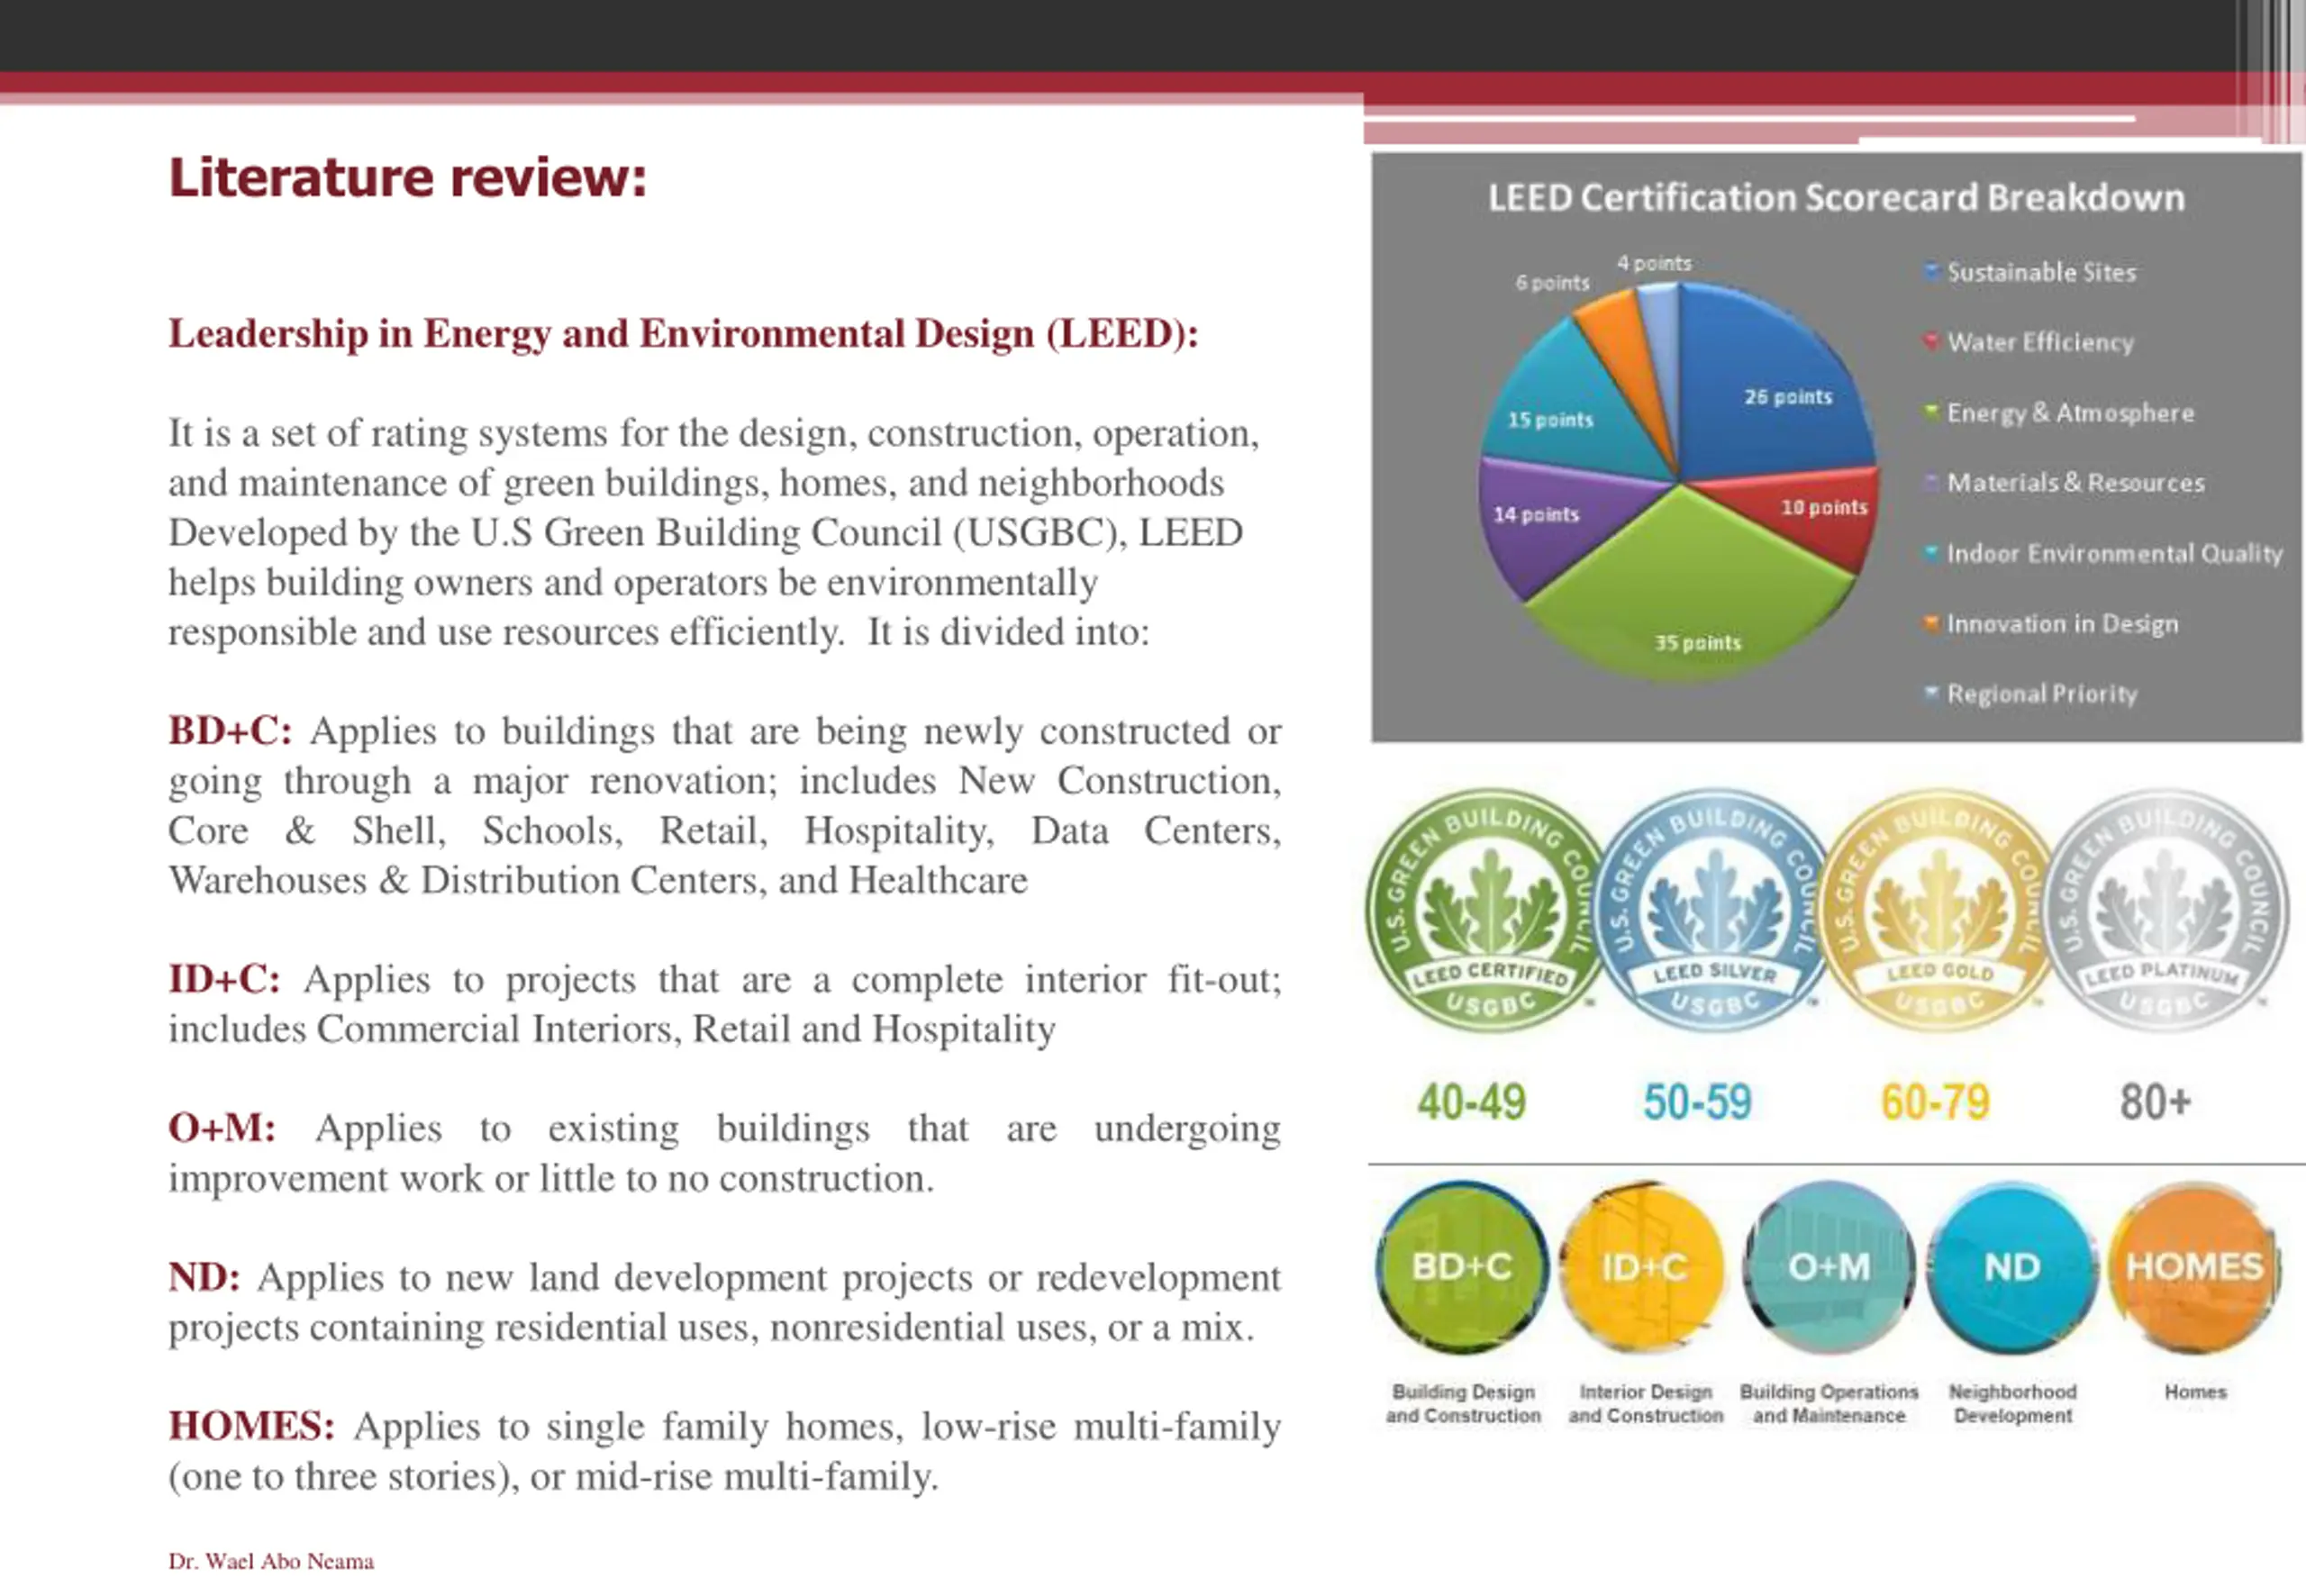Click the 4 points label
The height and width of the screenshot is (1596, 2306).
[1654, 263]
